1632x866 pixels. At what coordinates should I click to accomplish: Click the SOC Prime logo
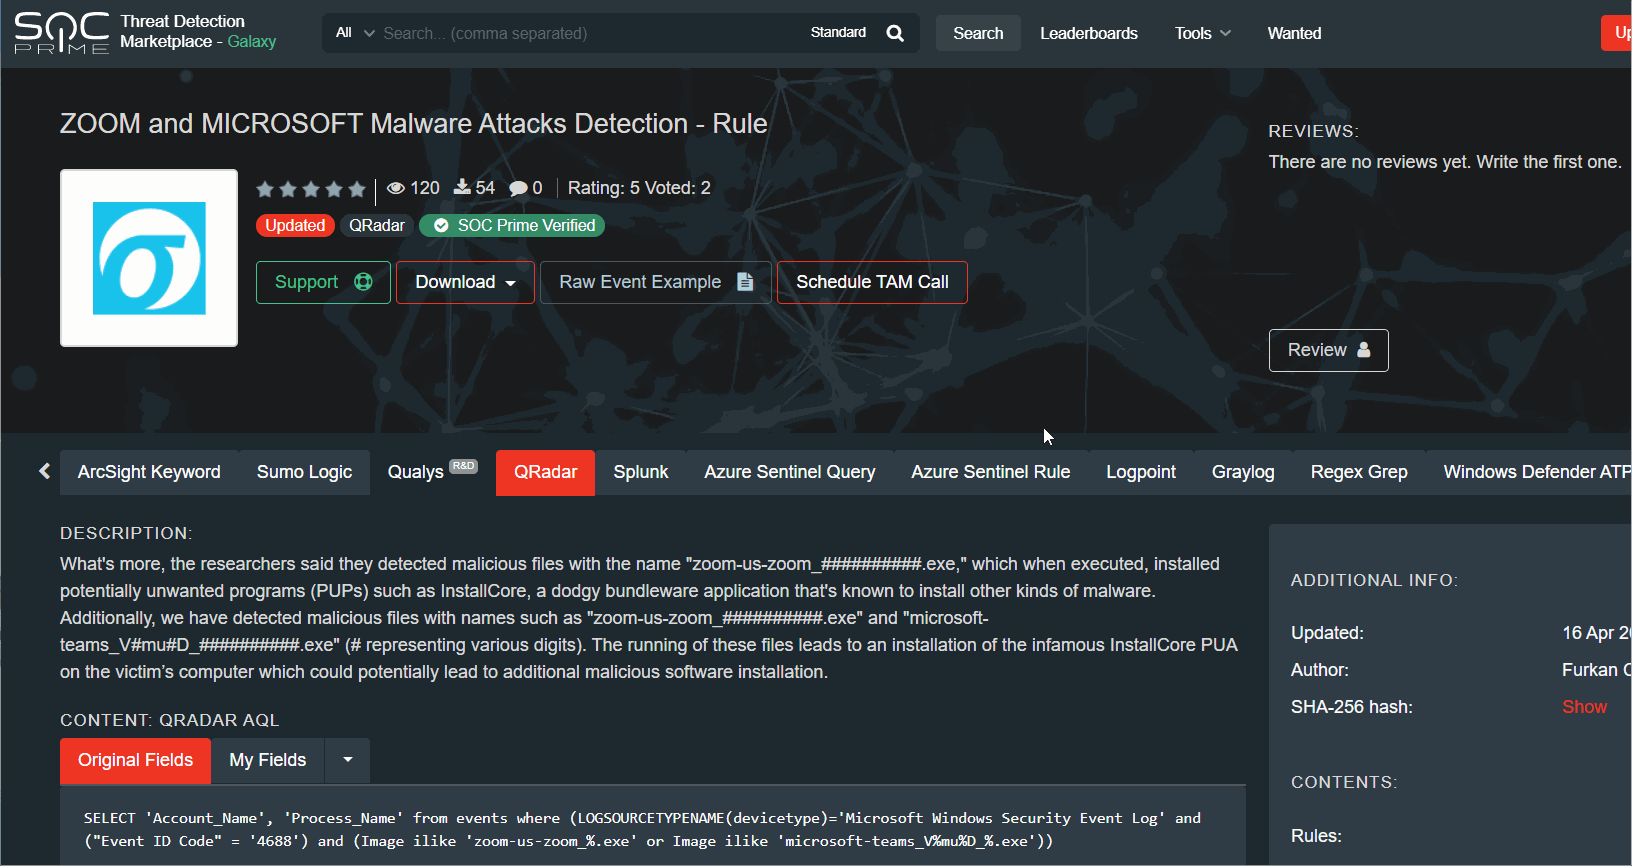62,33
